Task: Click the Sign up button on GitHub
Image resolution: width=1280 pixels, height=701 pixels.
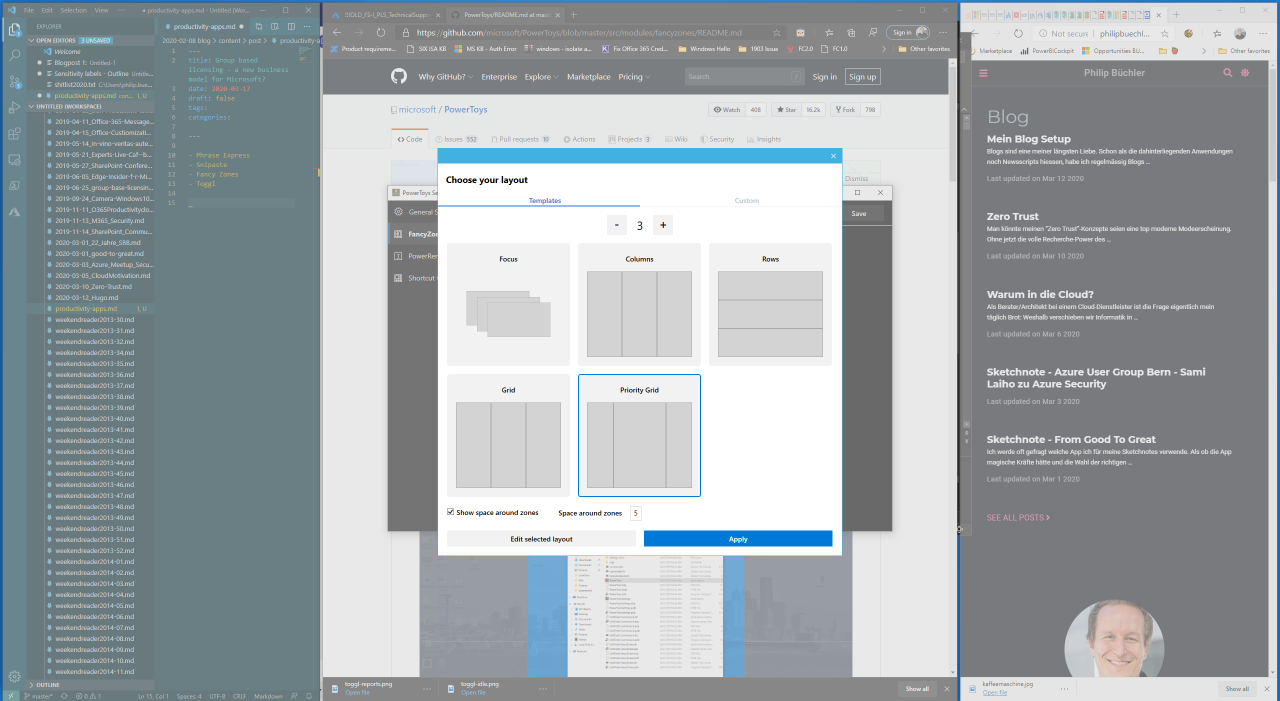Action: (862, 77)
